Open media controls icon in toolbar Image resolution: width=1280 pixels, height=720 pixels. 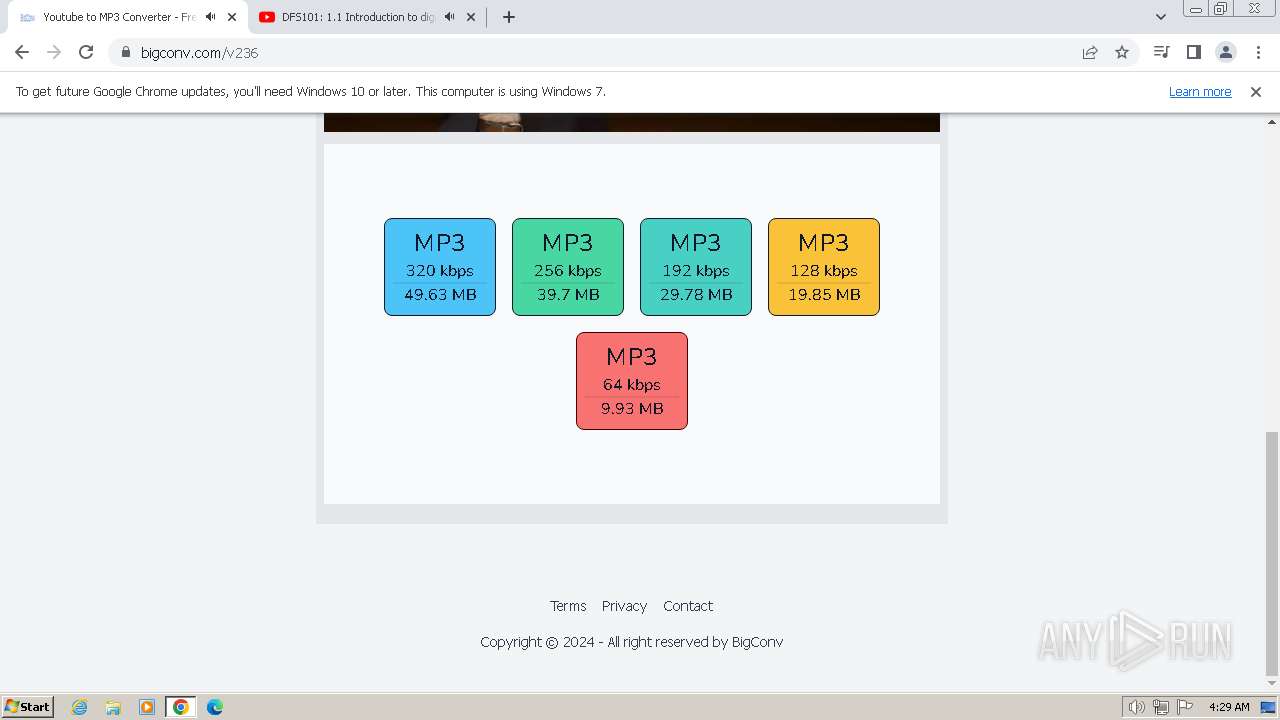1161,52
